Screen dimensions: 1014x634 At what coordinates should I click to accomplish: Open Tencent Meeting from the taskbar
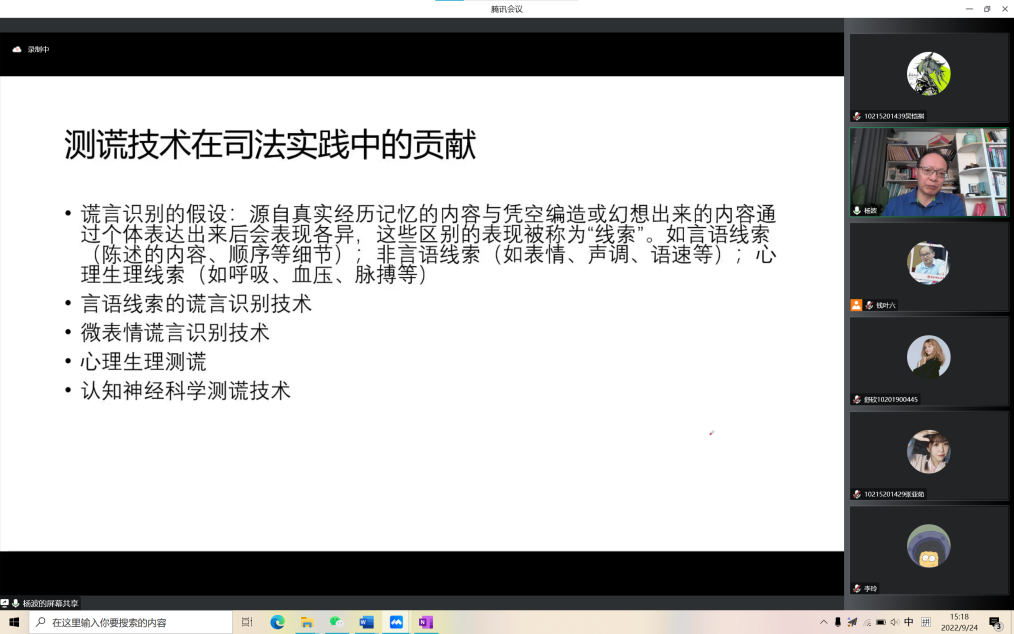396,622
